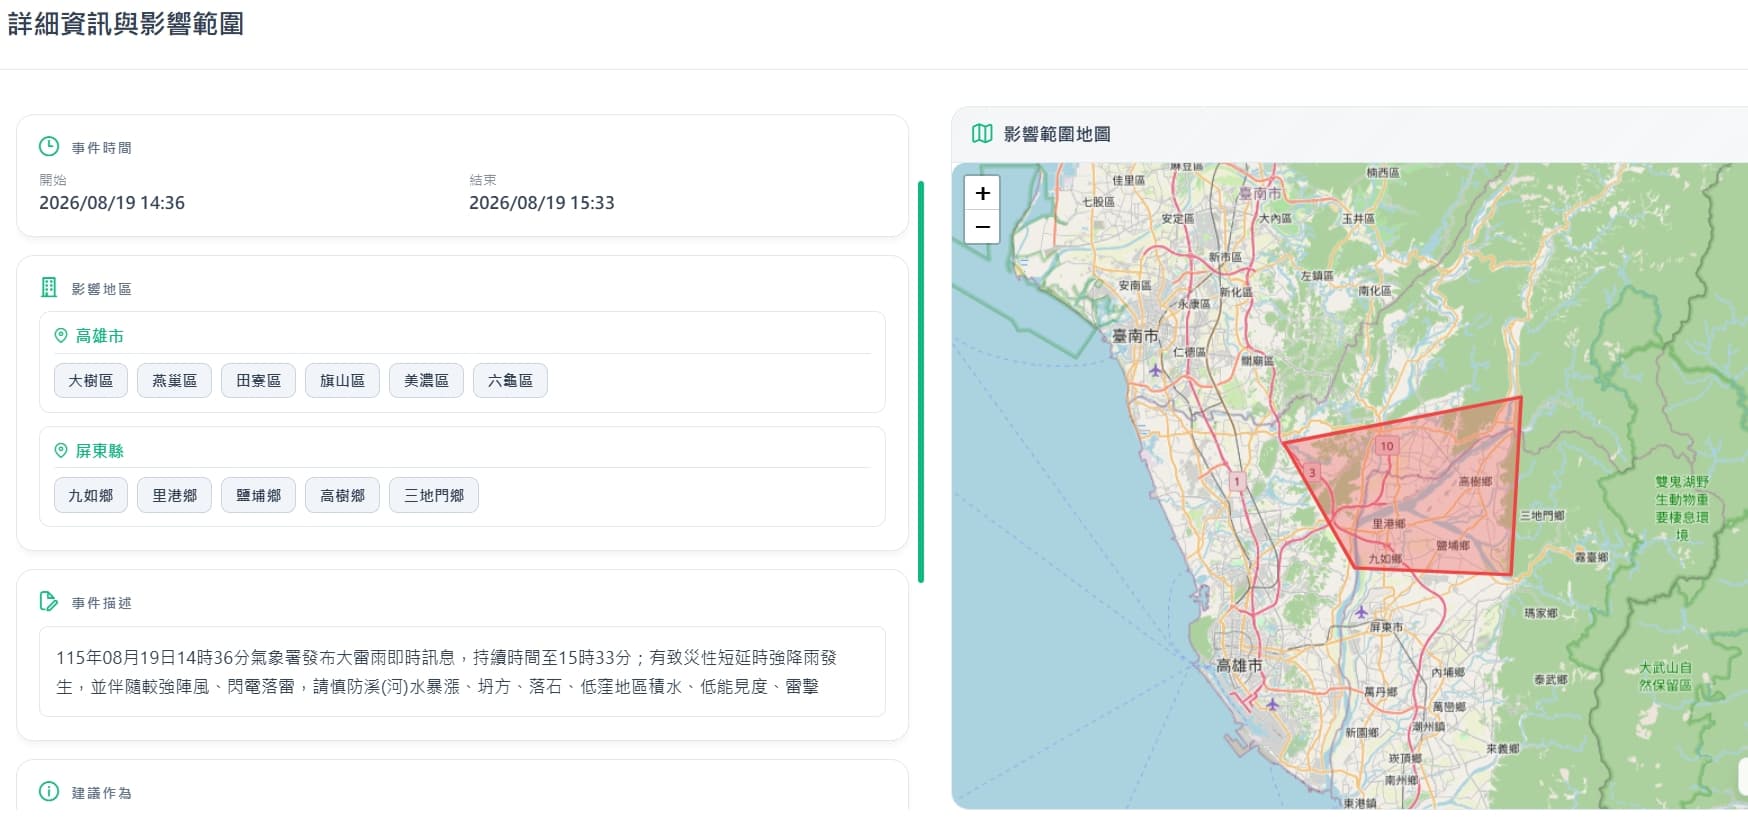Click the location pin icon beside 屏東縣
Screen dimensions: 1748x830
61,451
